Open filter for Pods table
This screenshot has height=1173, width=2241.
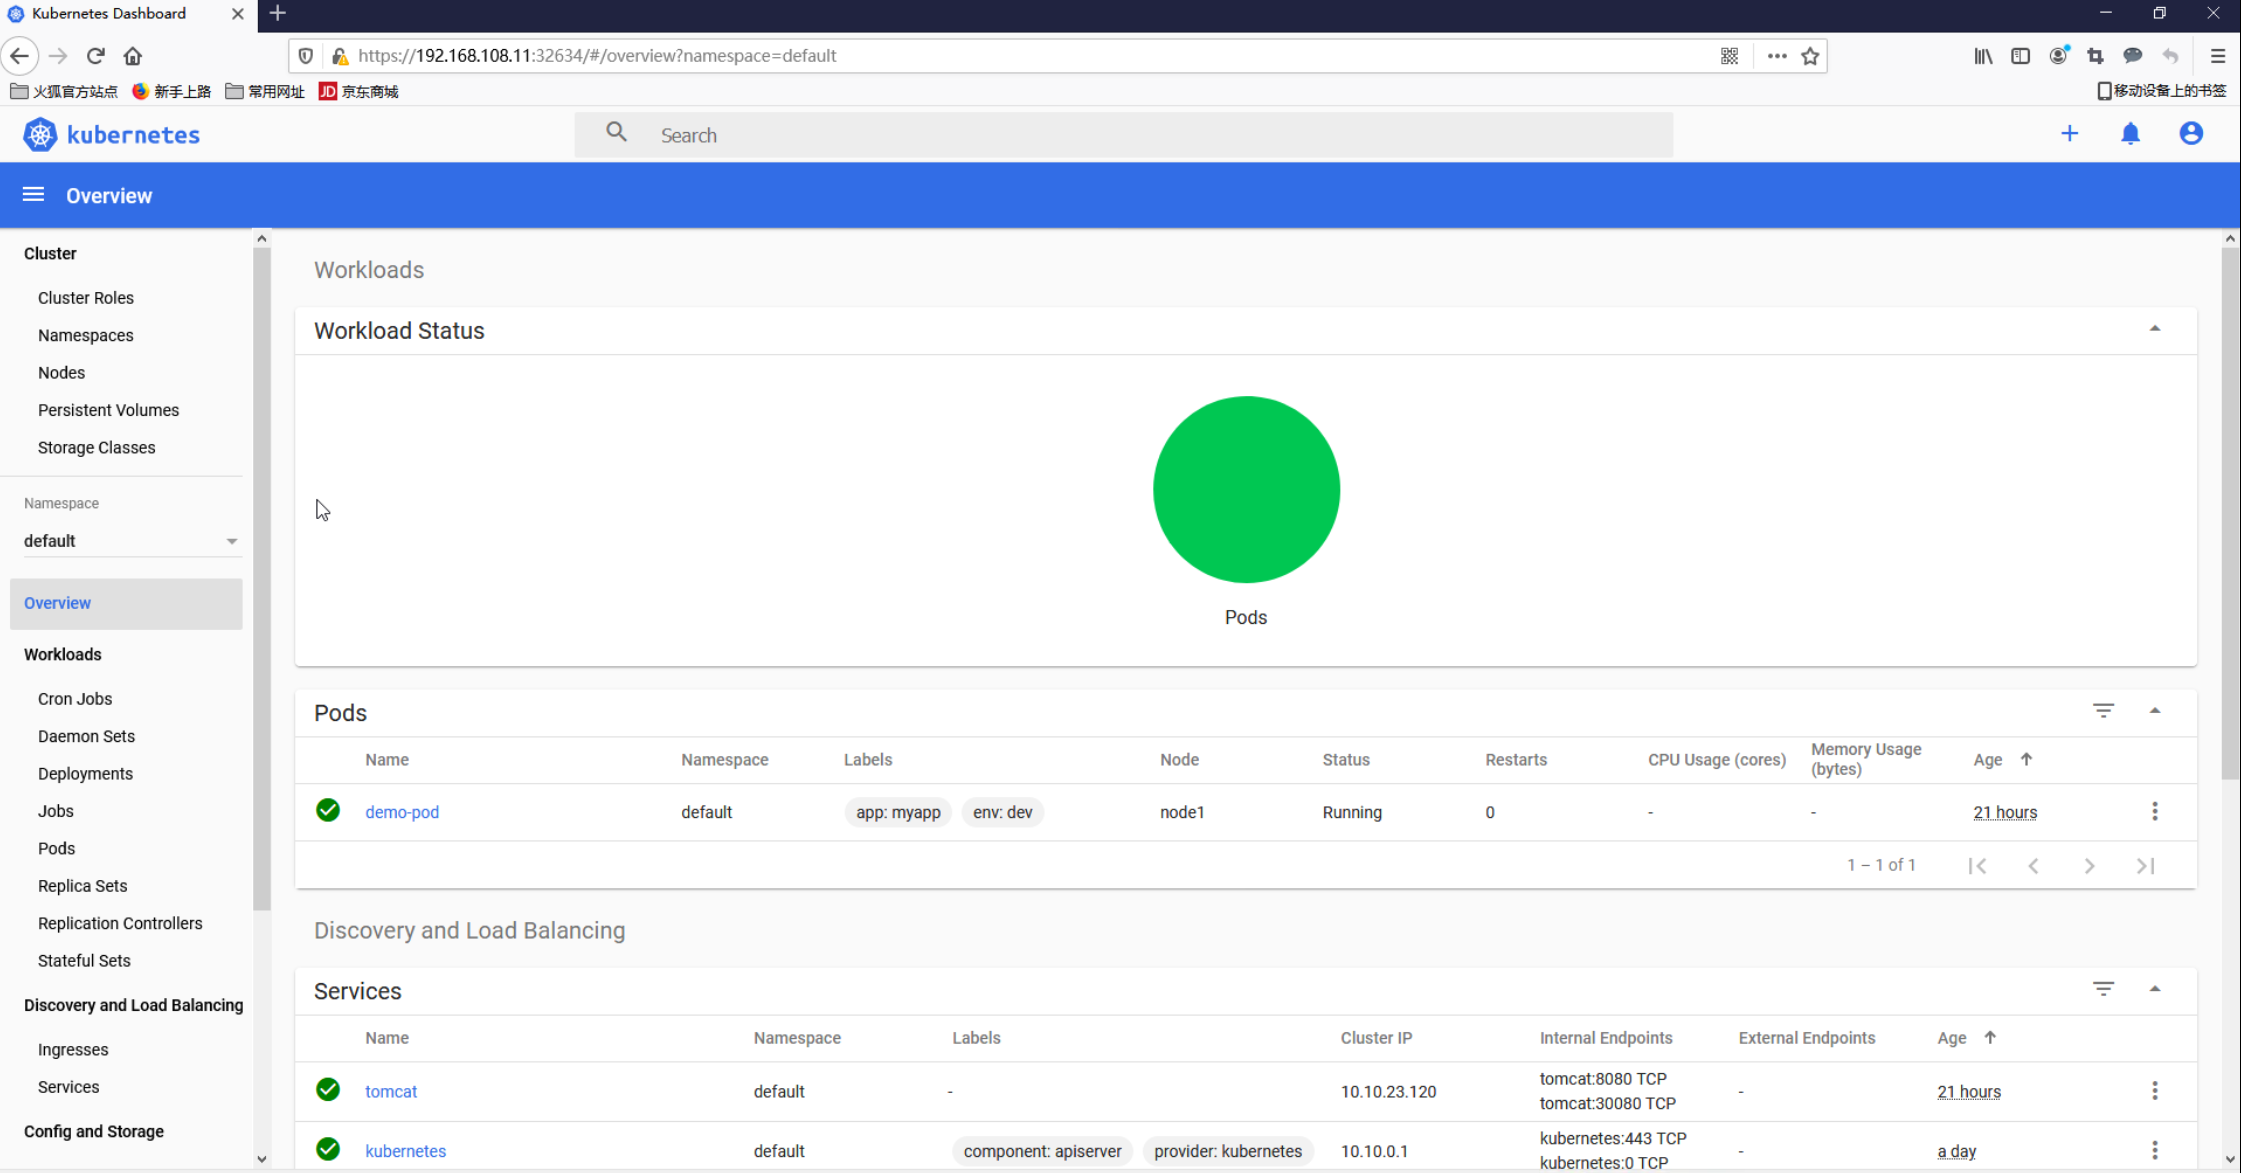pyautogui.click(x=2103, y=711)
